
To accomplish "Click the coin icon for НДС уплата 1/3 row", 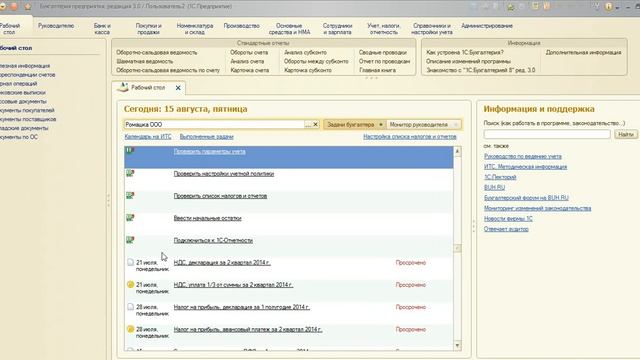I will click(130, 284).
